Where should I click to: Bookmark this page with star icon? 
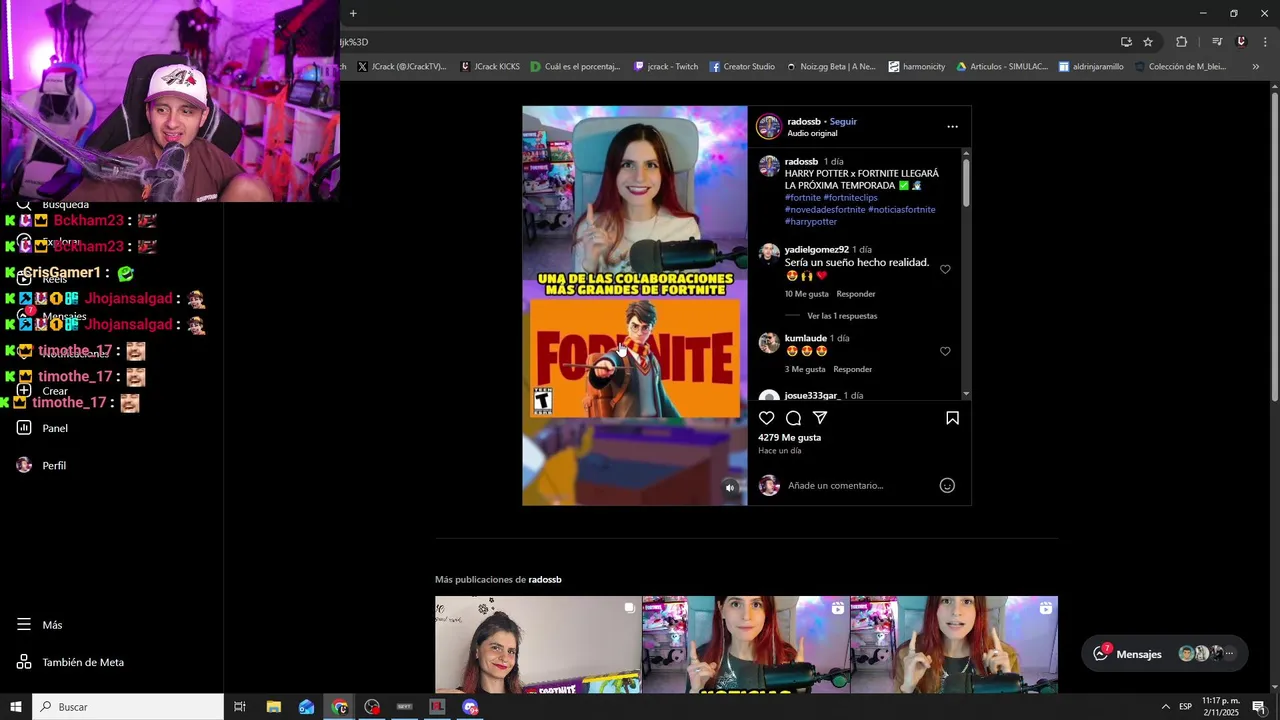pyautogui.click(x=1148, y=42)
